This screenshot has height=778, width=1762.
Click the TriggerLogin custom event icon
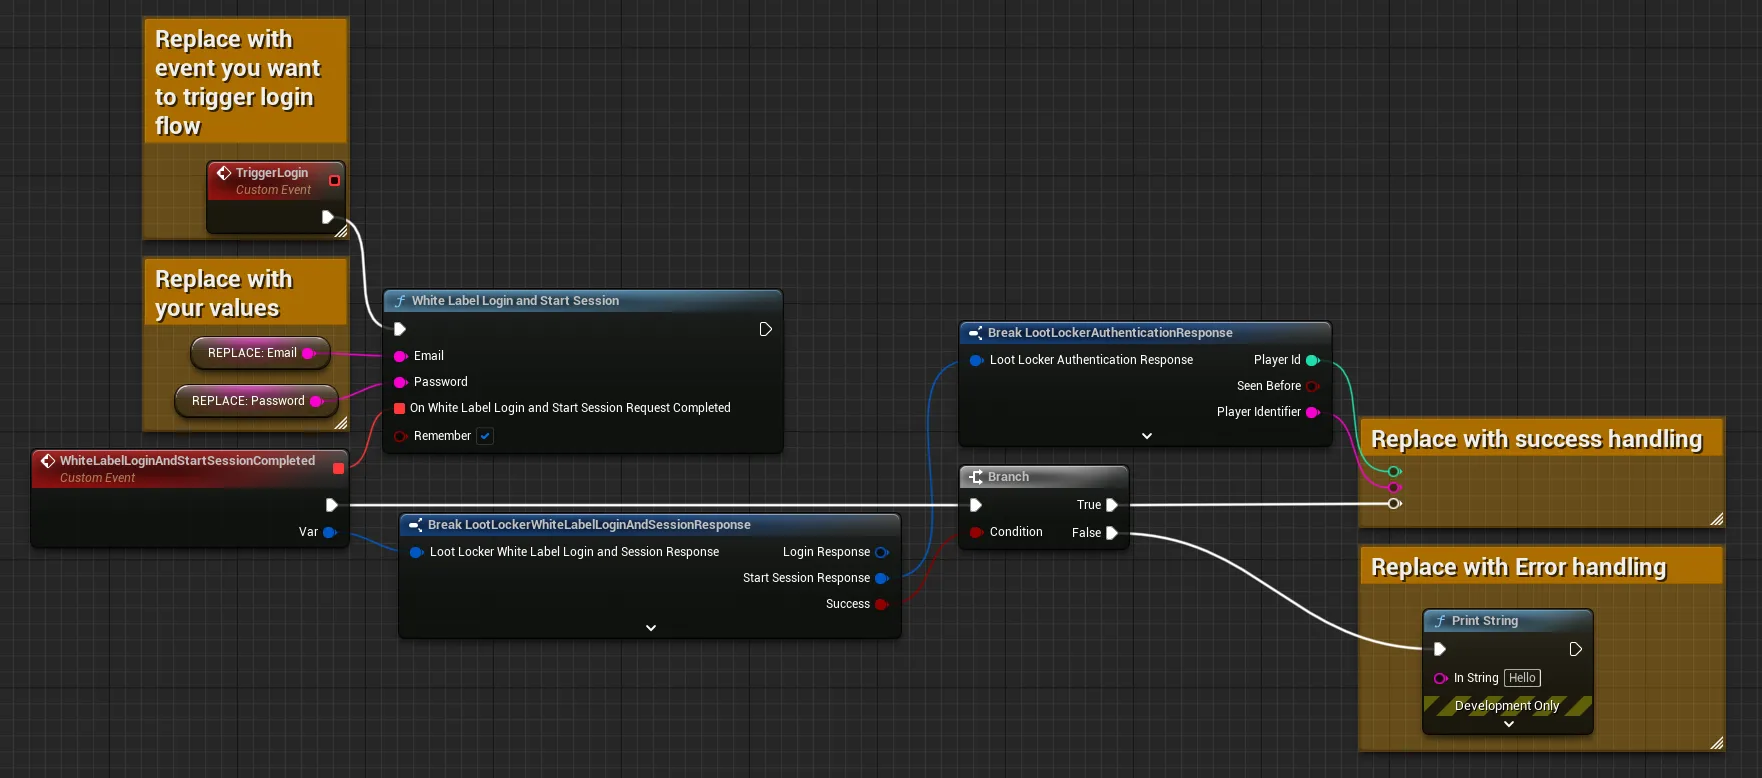pyautogui.click(x=224, y=173)
